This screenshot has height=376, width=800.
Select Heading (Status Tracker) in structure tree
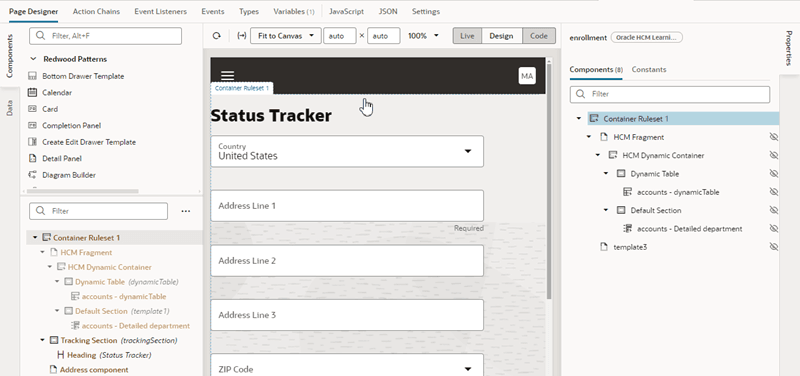[x=109, y=355]
